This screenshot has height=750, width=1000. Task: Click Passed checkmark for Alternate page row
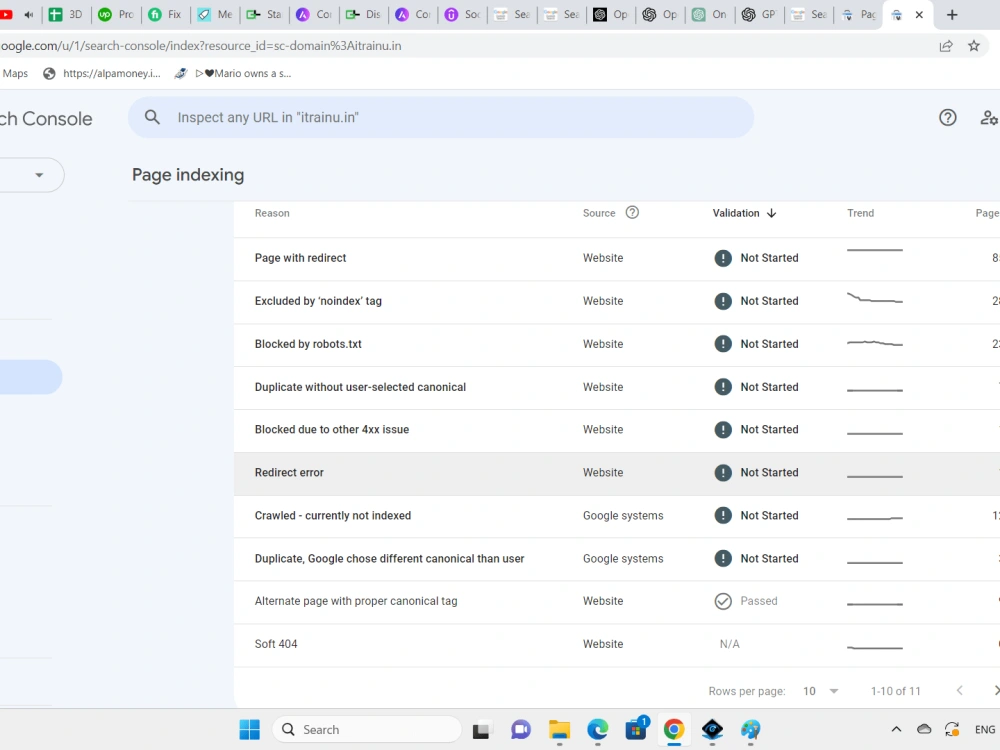(723, 601)
